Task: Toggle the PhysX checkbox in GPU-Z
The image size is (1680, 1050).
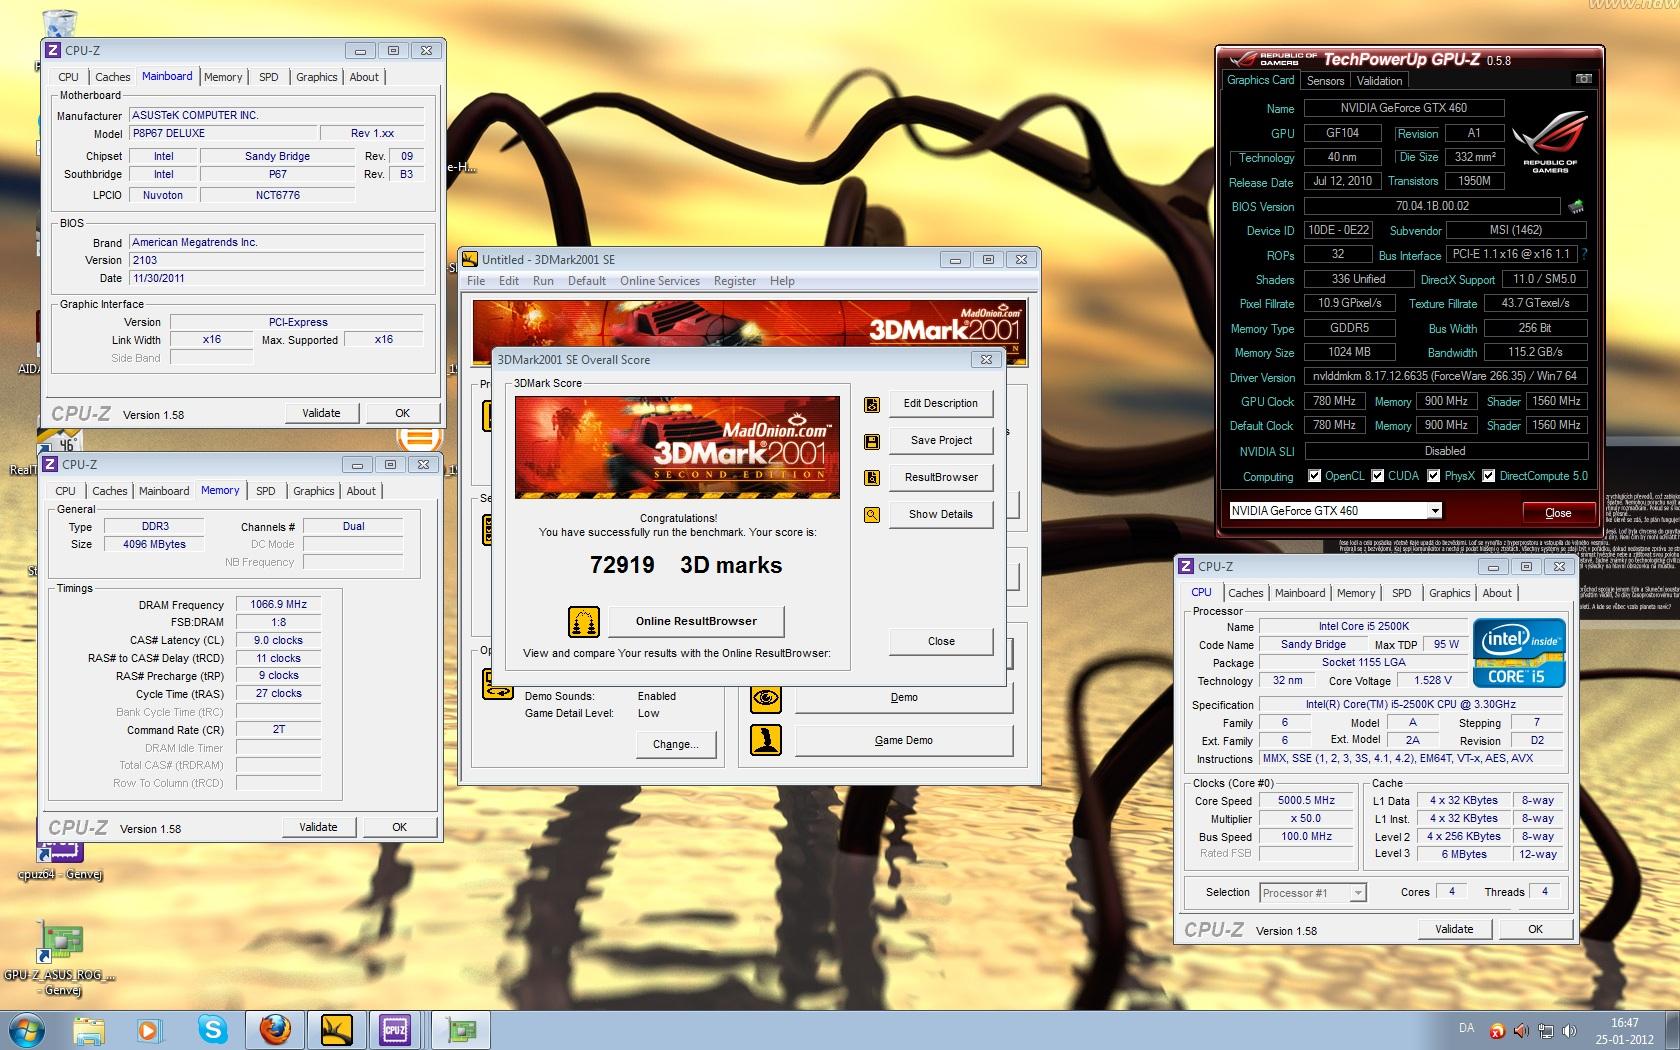Action: [x=1434, y=476]
